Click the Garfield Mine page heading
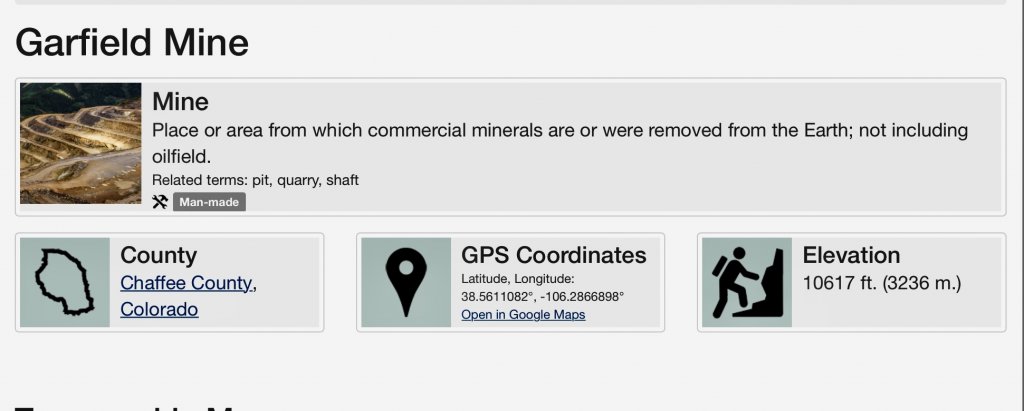This screenshot has height=411, width=1024. pyautogui.click(x=132, y=42)
